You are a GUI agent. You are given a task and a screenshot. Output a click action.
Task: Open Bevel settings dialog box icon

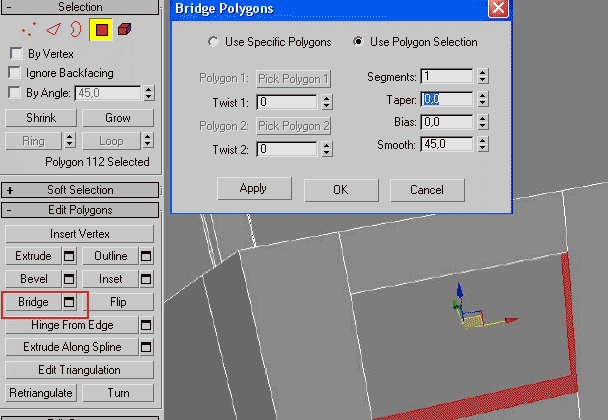(x=69, y=279)
